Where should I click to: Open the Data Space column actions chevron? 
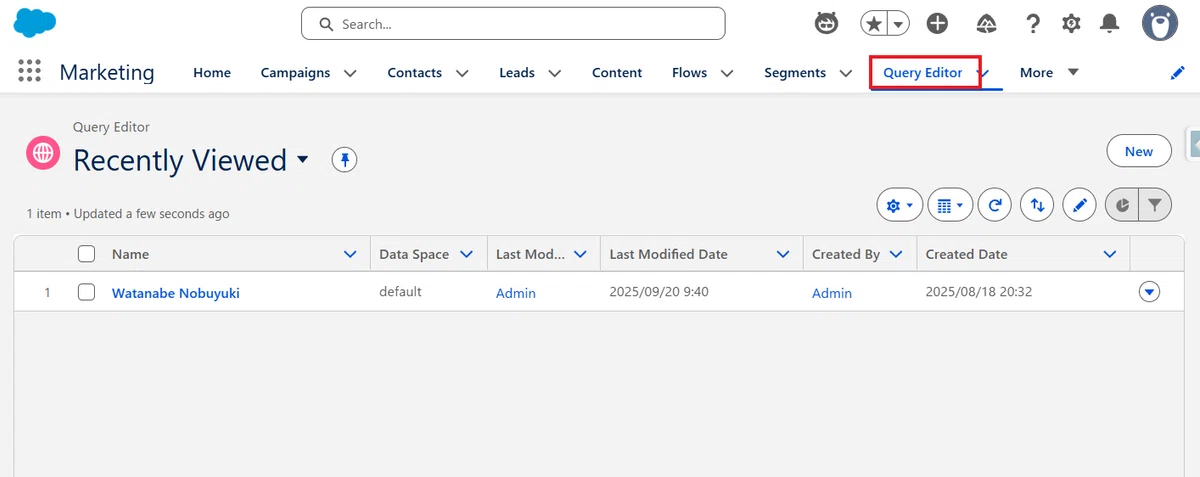click(466, 254)
